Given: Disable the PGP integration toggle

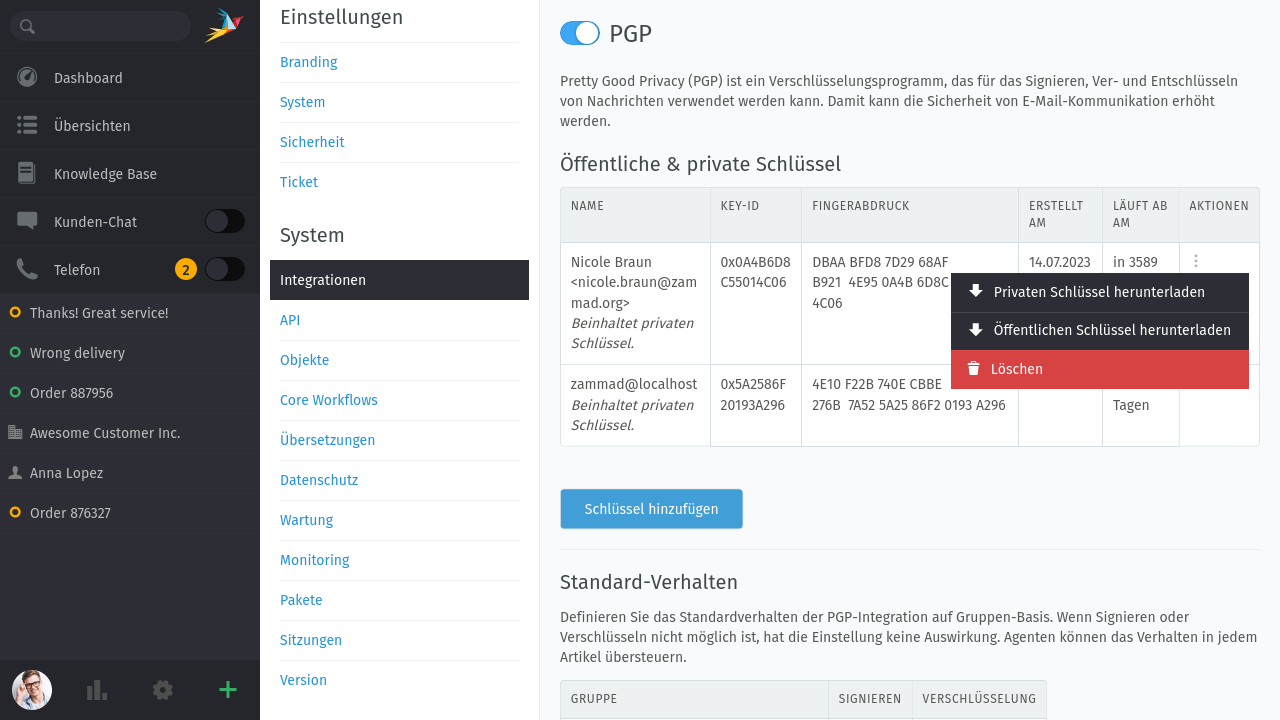Looking at the screenshot, I should pos(579,33).
